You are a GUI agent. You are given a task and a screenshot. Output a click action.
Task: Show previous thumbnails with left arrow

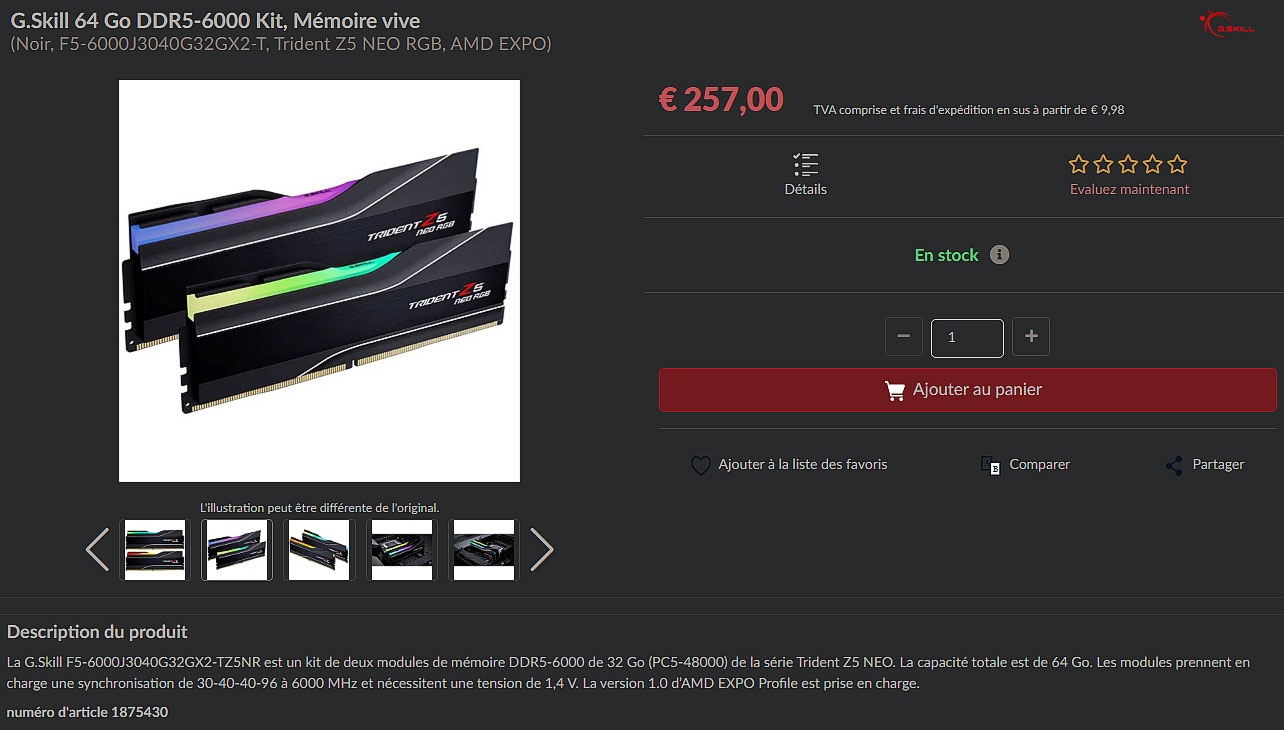(97, 549)
